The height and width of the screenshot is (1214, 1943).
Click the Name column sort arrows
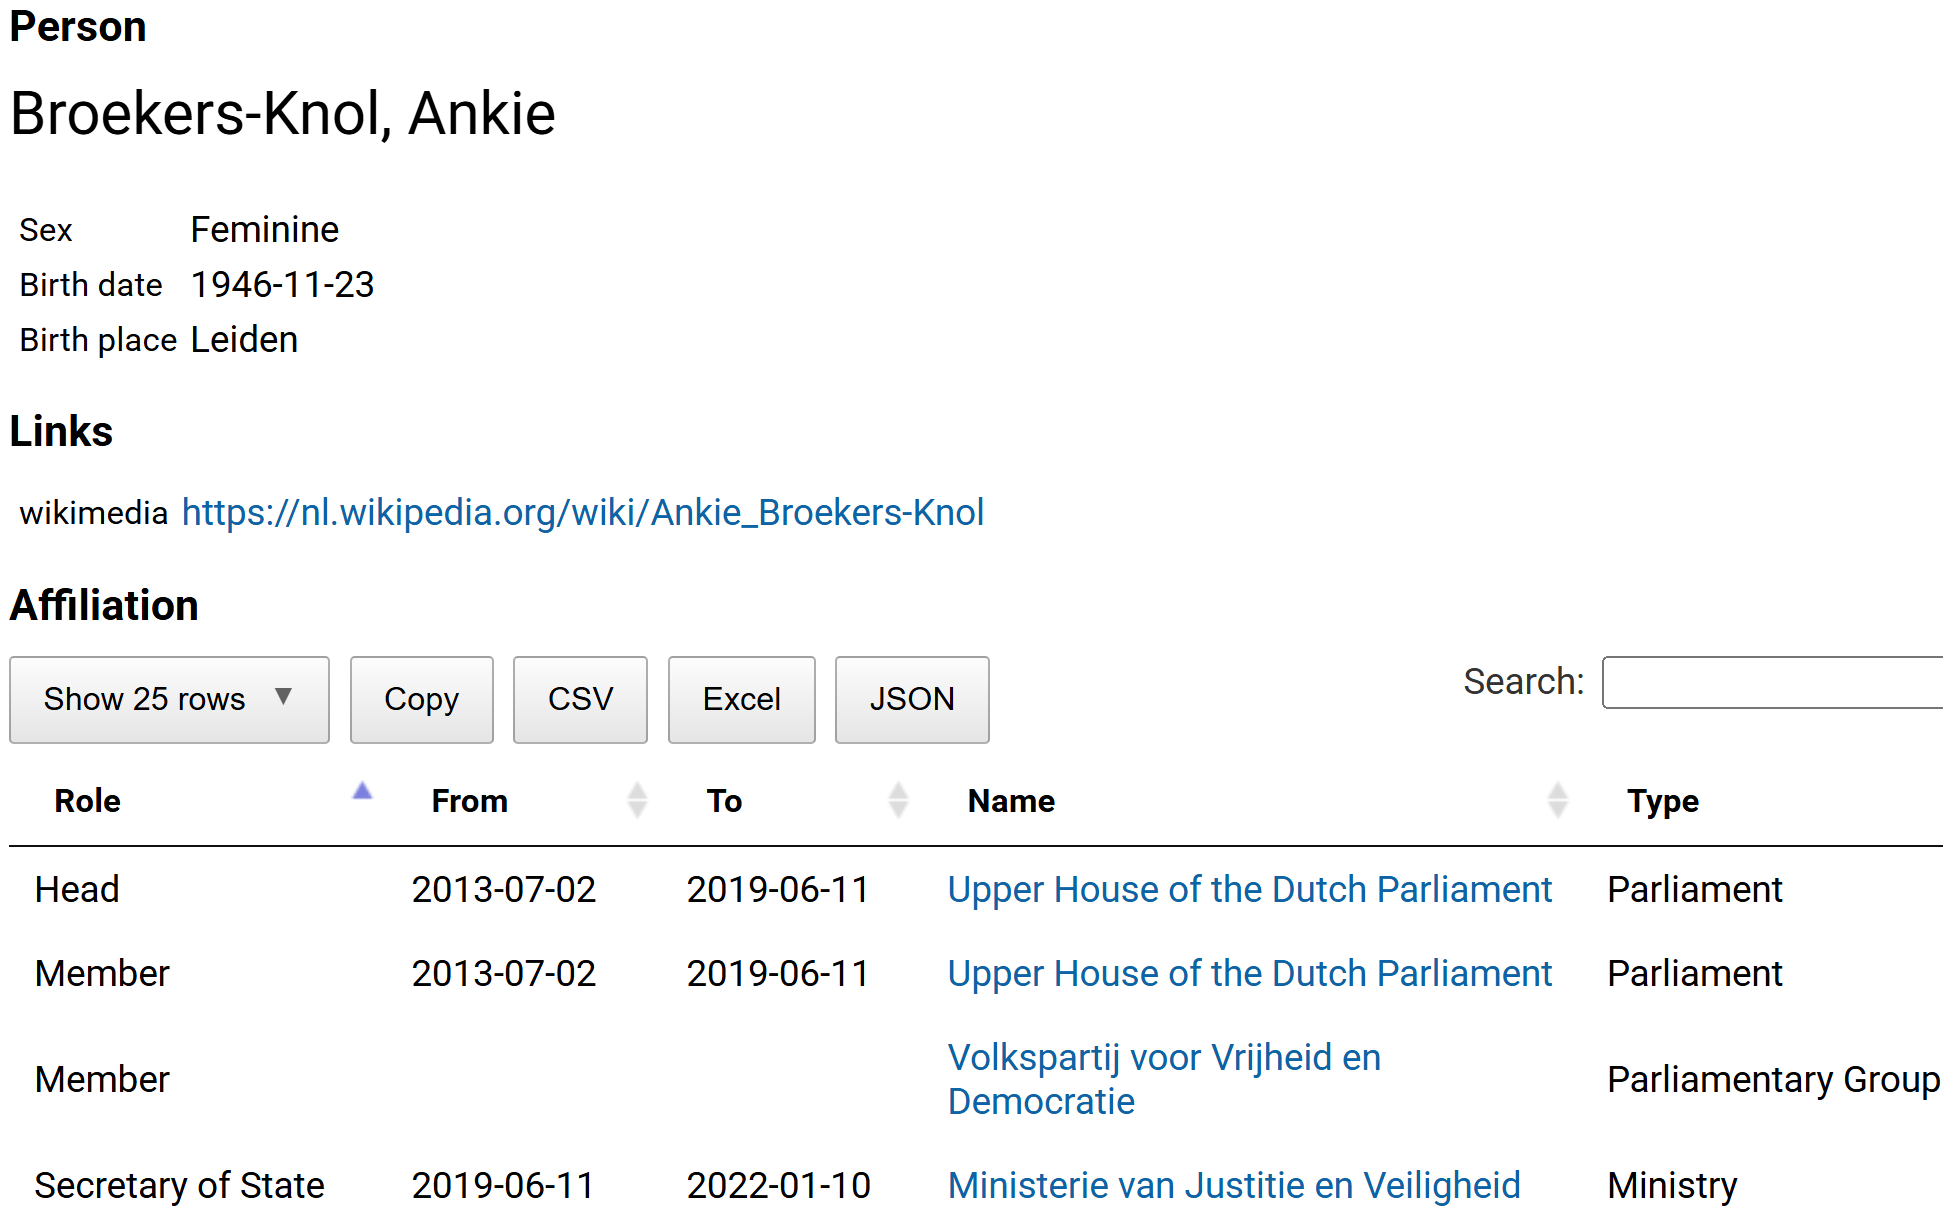(1557, 800)
